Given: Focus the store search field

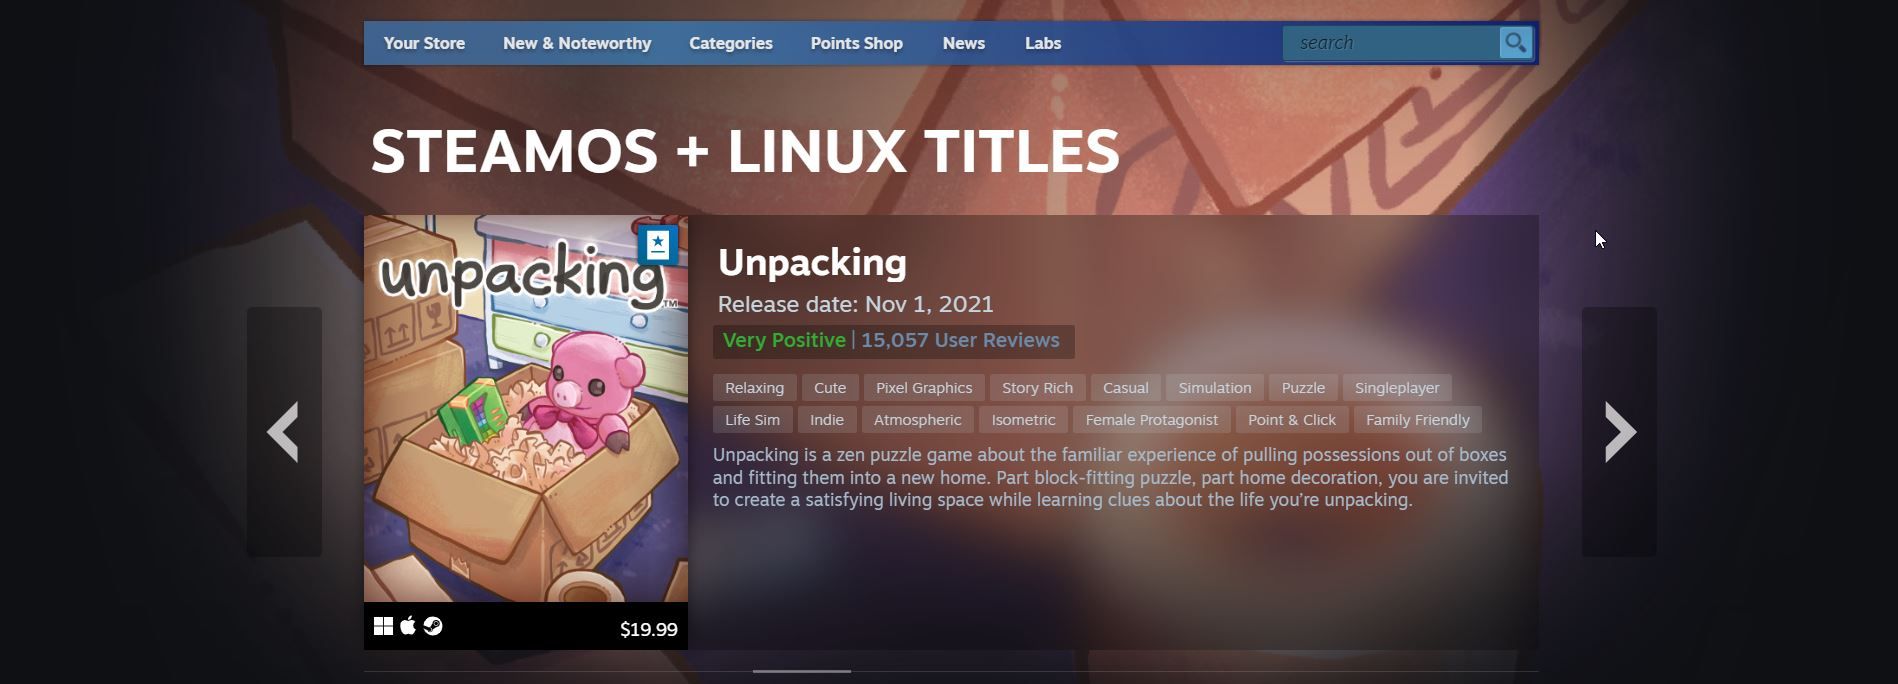Looking at the screenshot, I should (1390, 43).
